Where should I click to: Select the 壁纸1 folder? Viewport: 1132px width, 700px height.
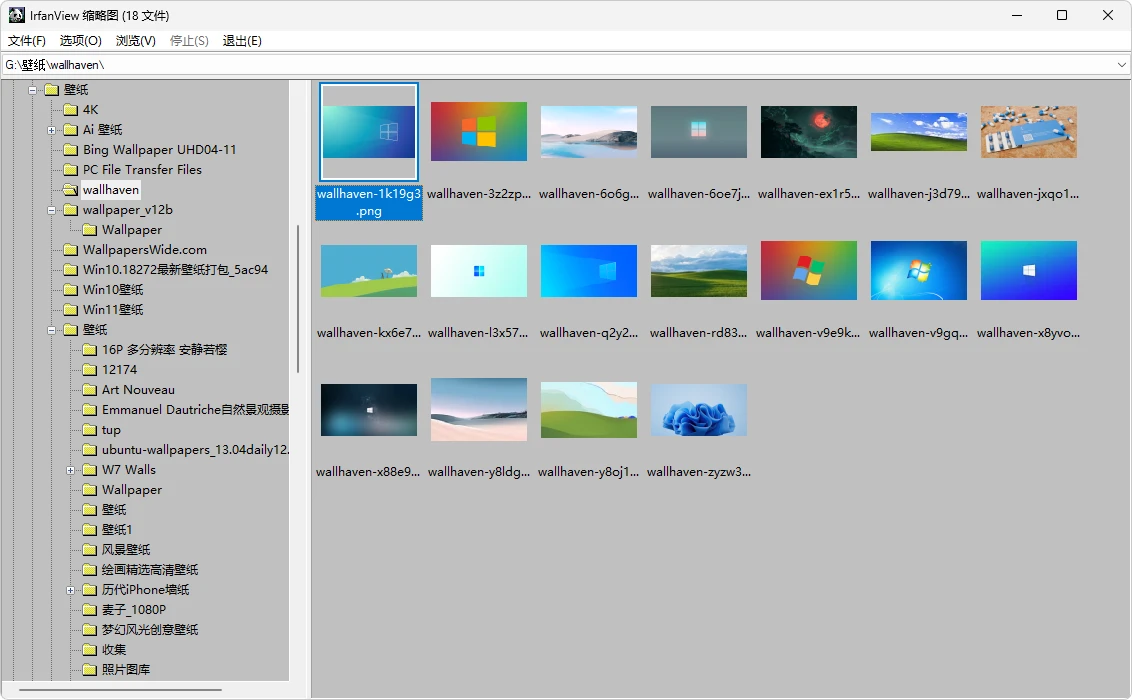[x=117, y=530]
